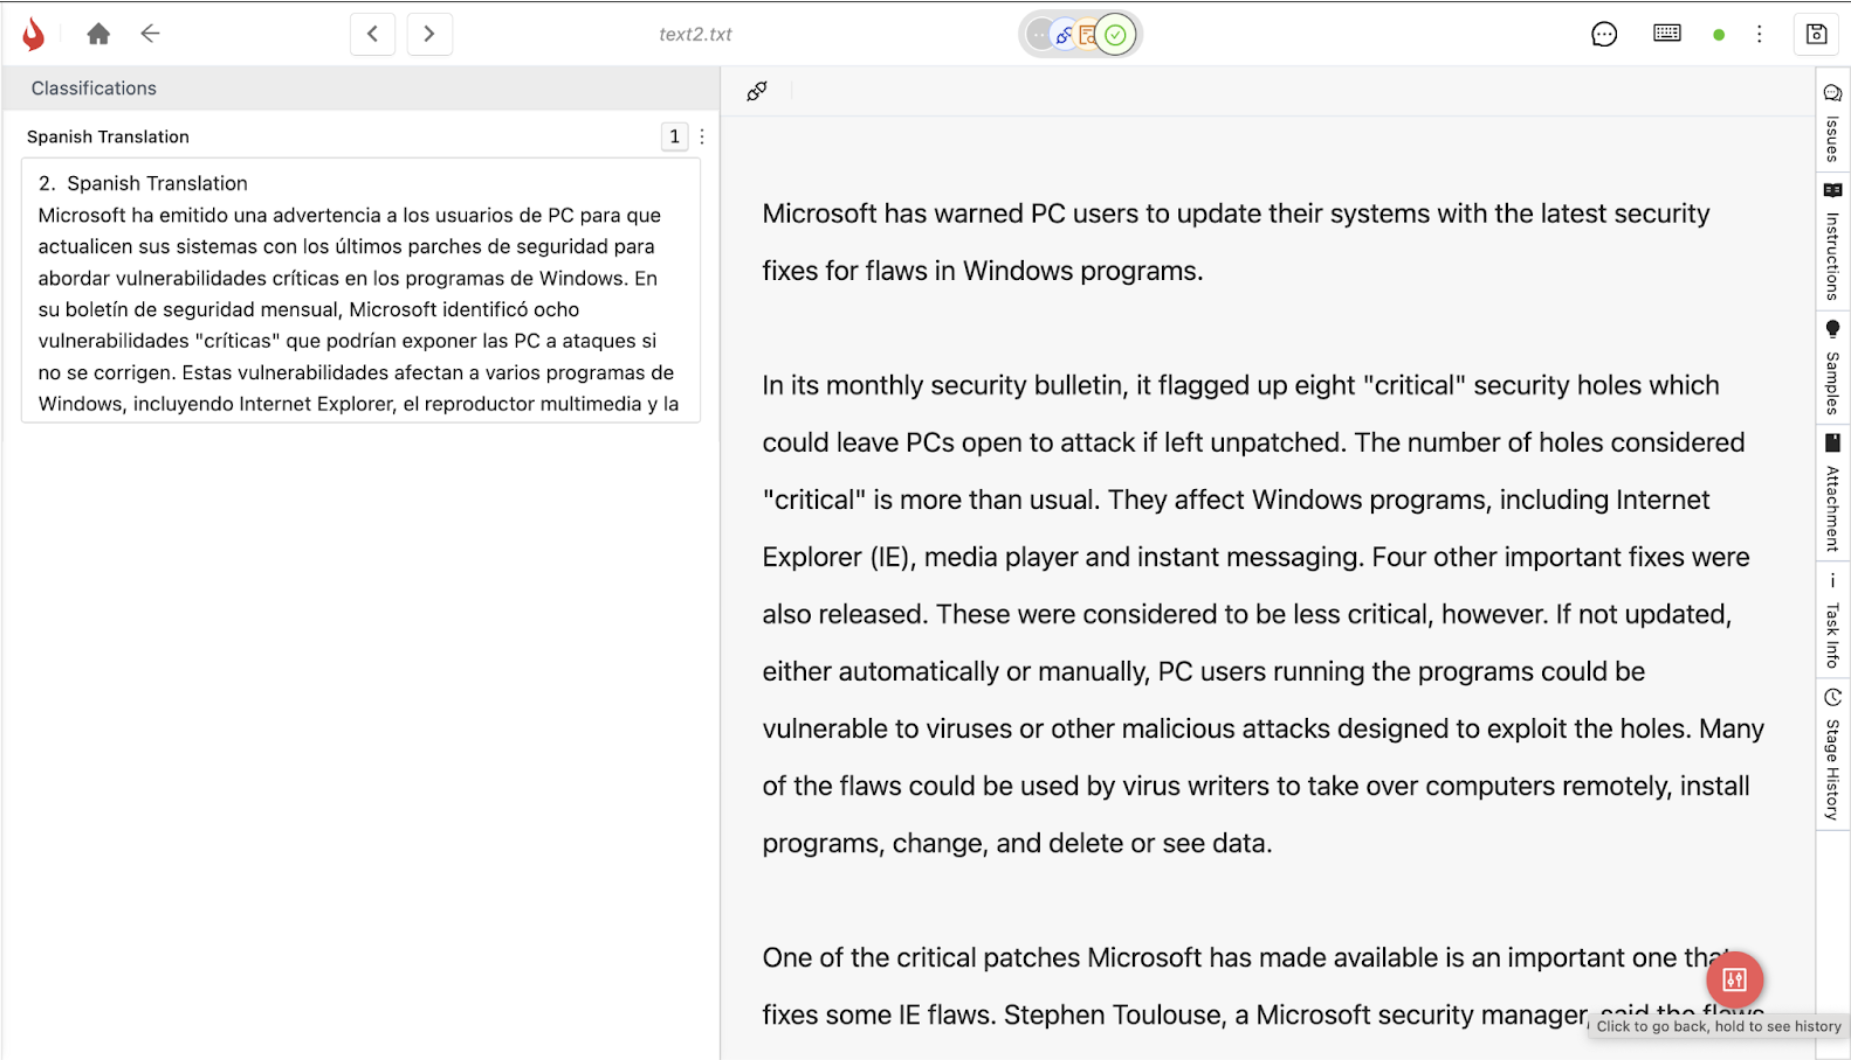Click the '2. Spanish Translation' label

143,183
